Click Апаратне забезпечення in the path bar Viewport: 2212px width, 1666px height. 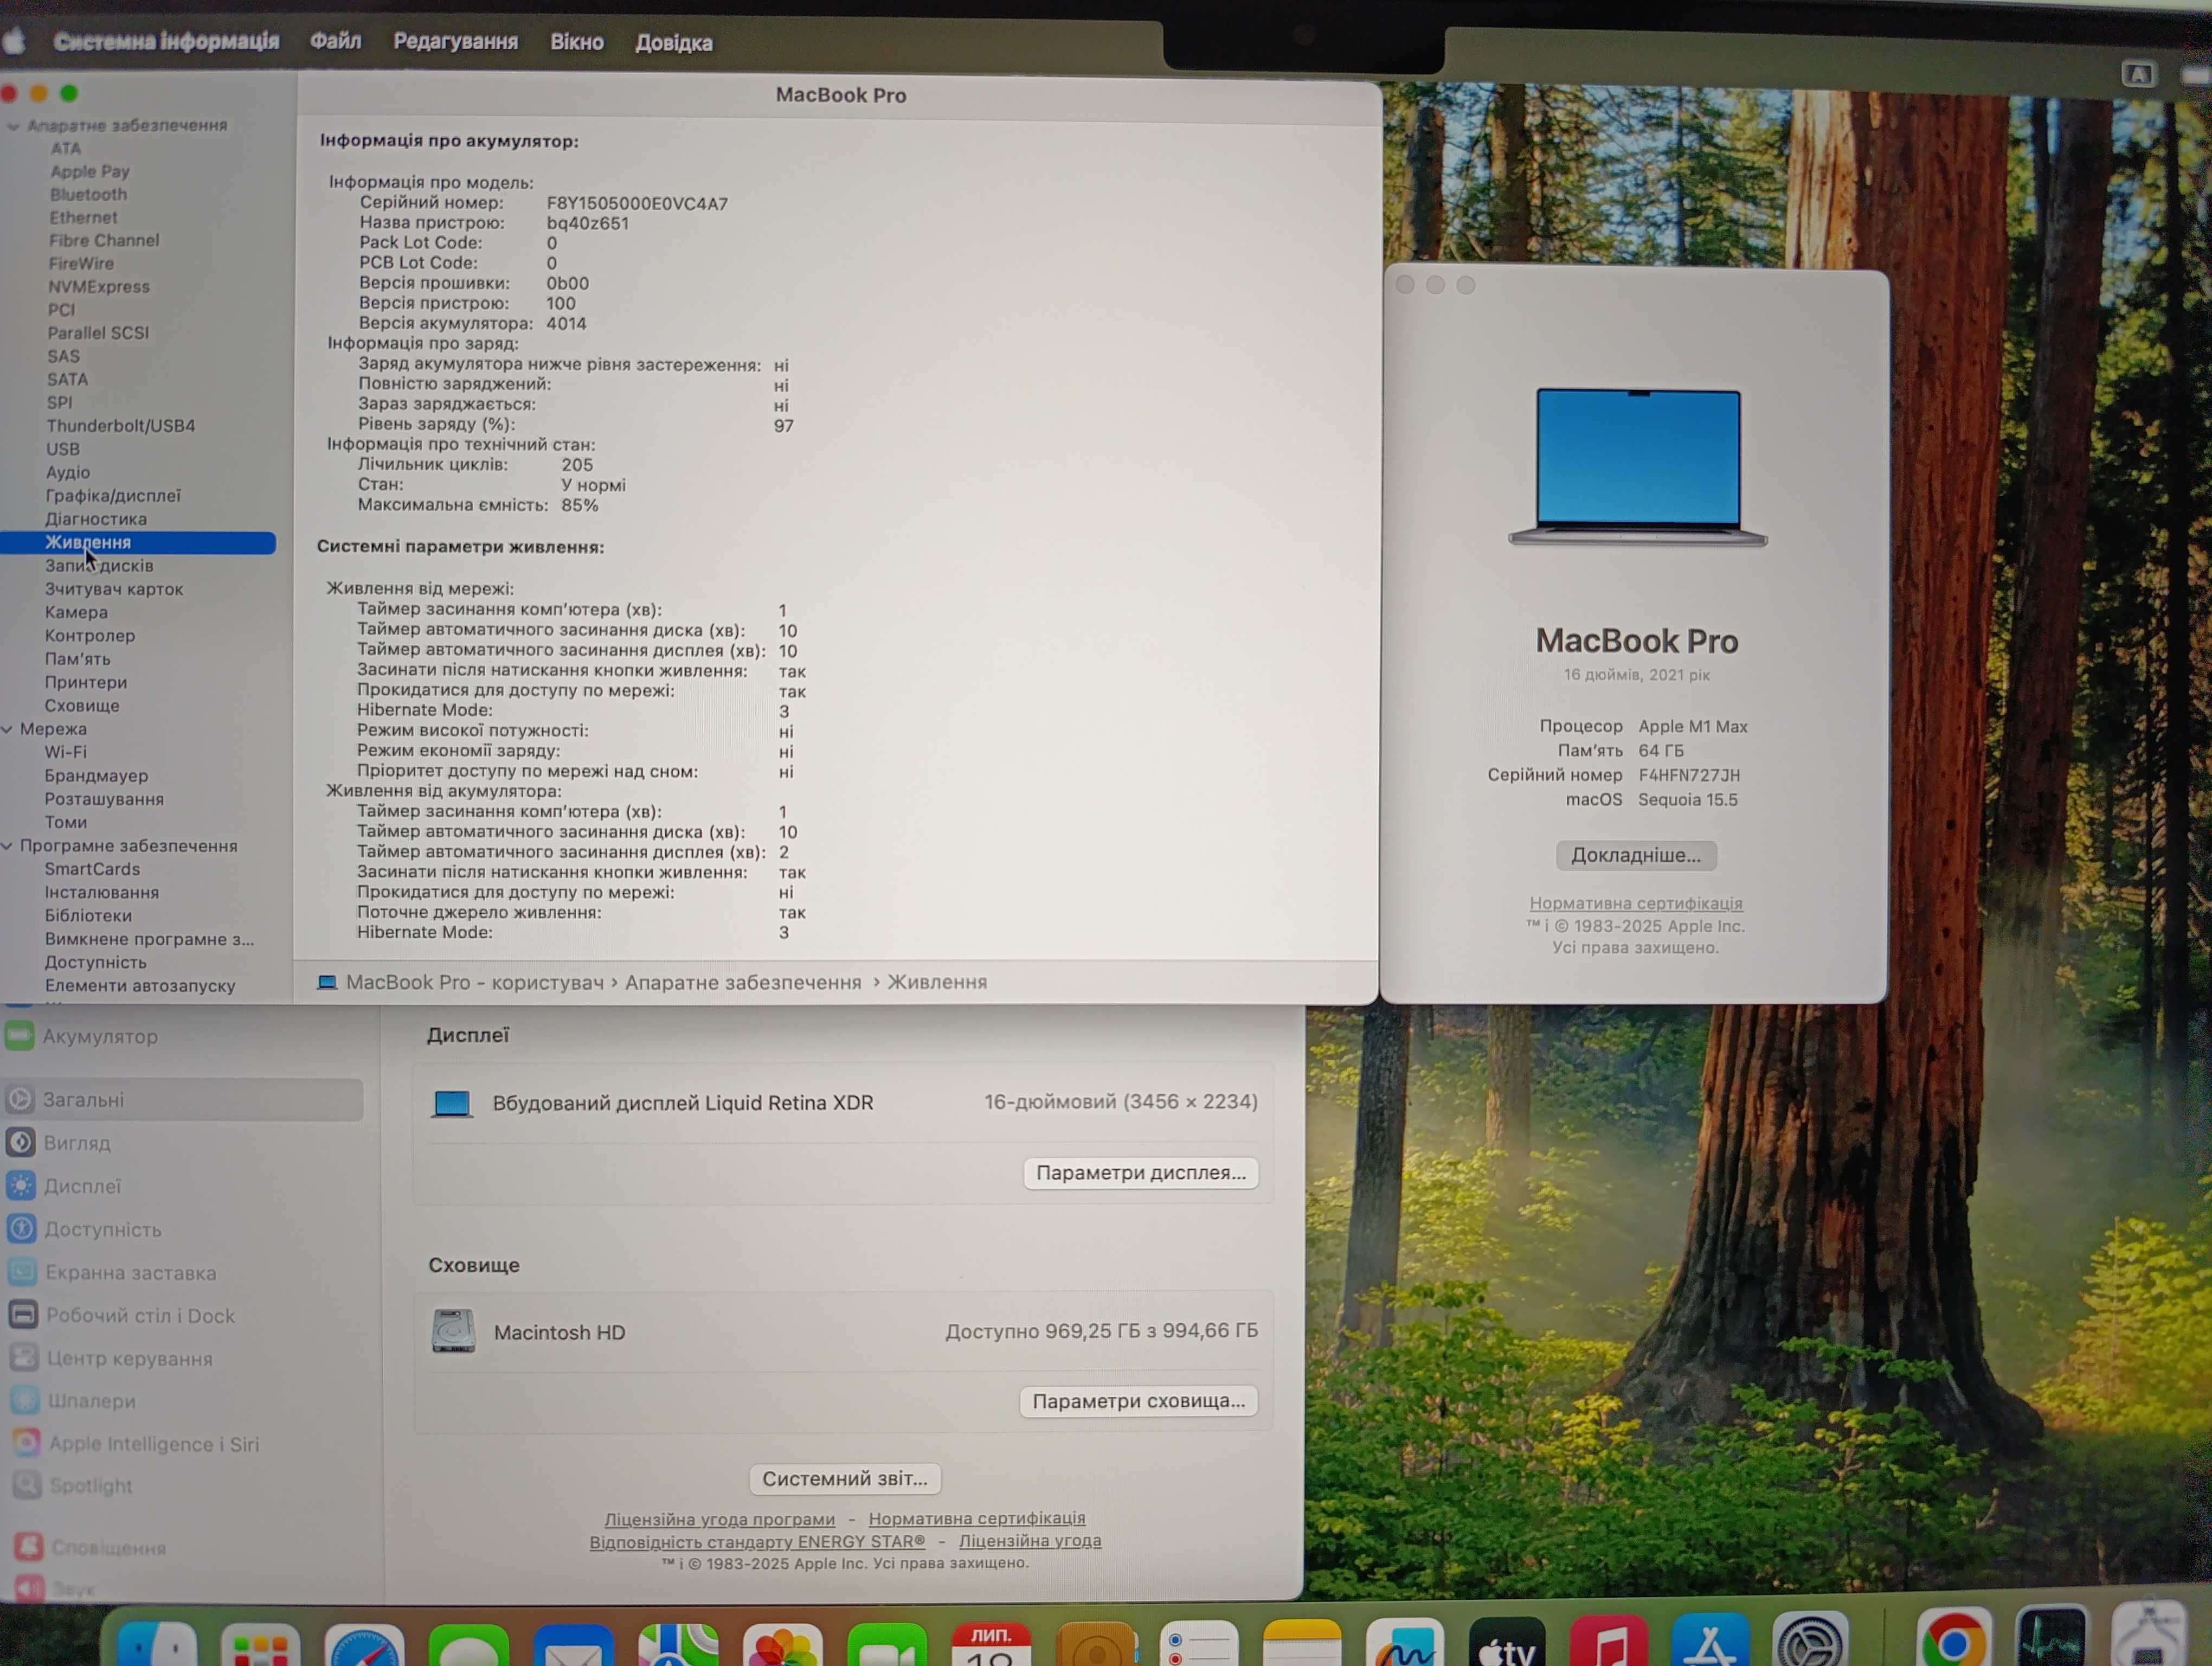[x=743, y=982]
